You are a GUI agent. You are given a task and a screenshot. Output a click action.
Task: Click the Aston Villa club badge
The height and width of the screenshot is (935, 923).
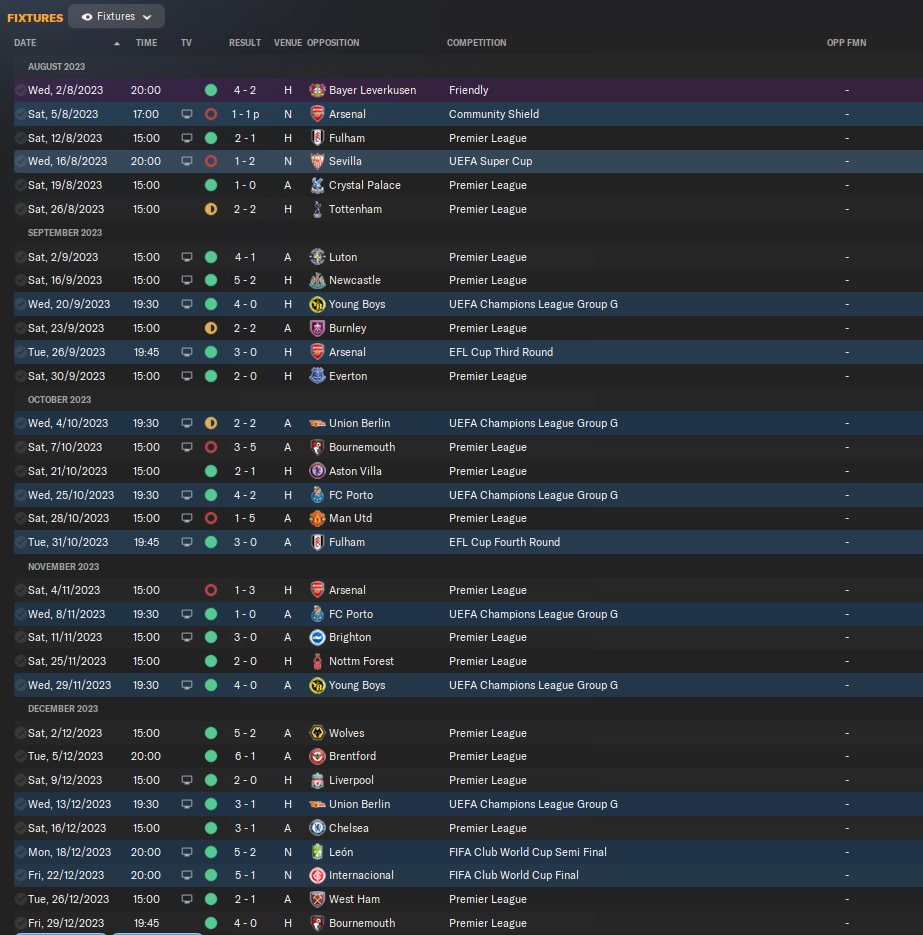pos(317,471)
